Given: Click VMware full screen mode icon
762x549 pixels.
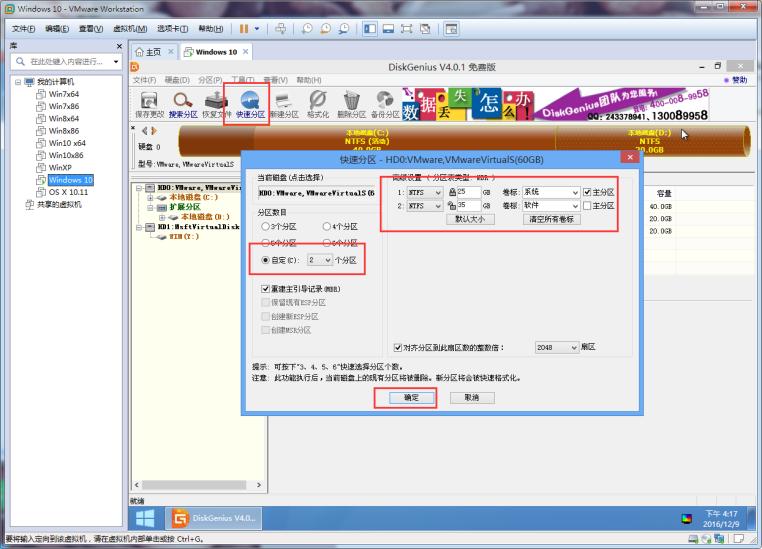Looking at the screenshot, I should [x=407, y=29].
